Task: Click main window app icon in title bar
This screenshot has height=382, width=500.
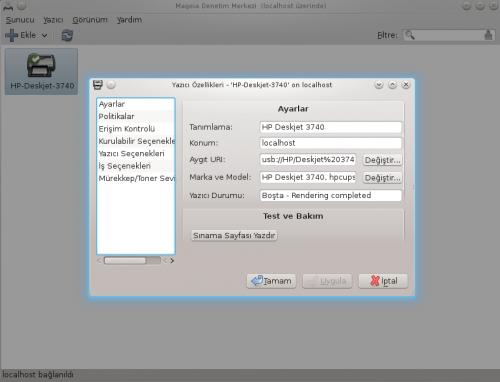Action: coord(8,6)
